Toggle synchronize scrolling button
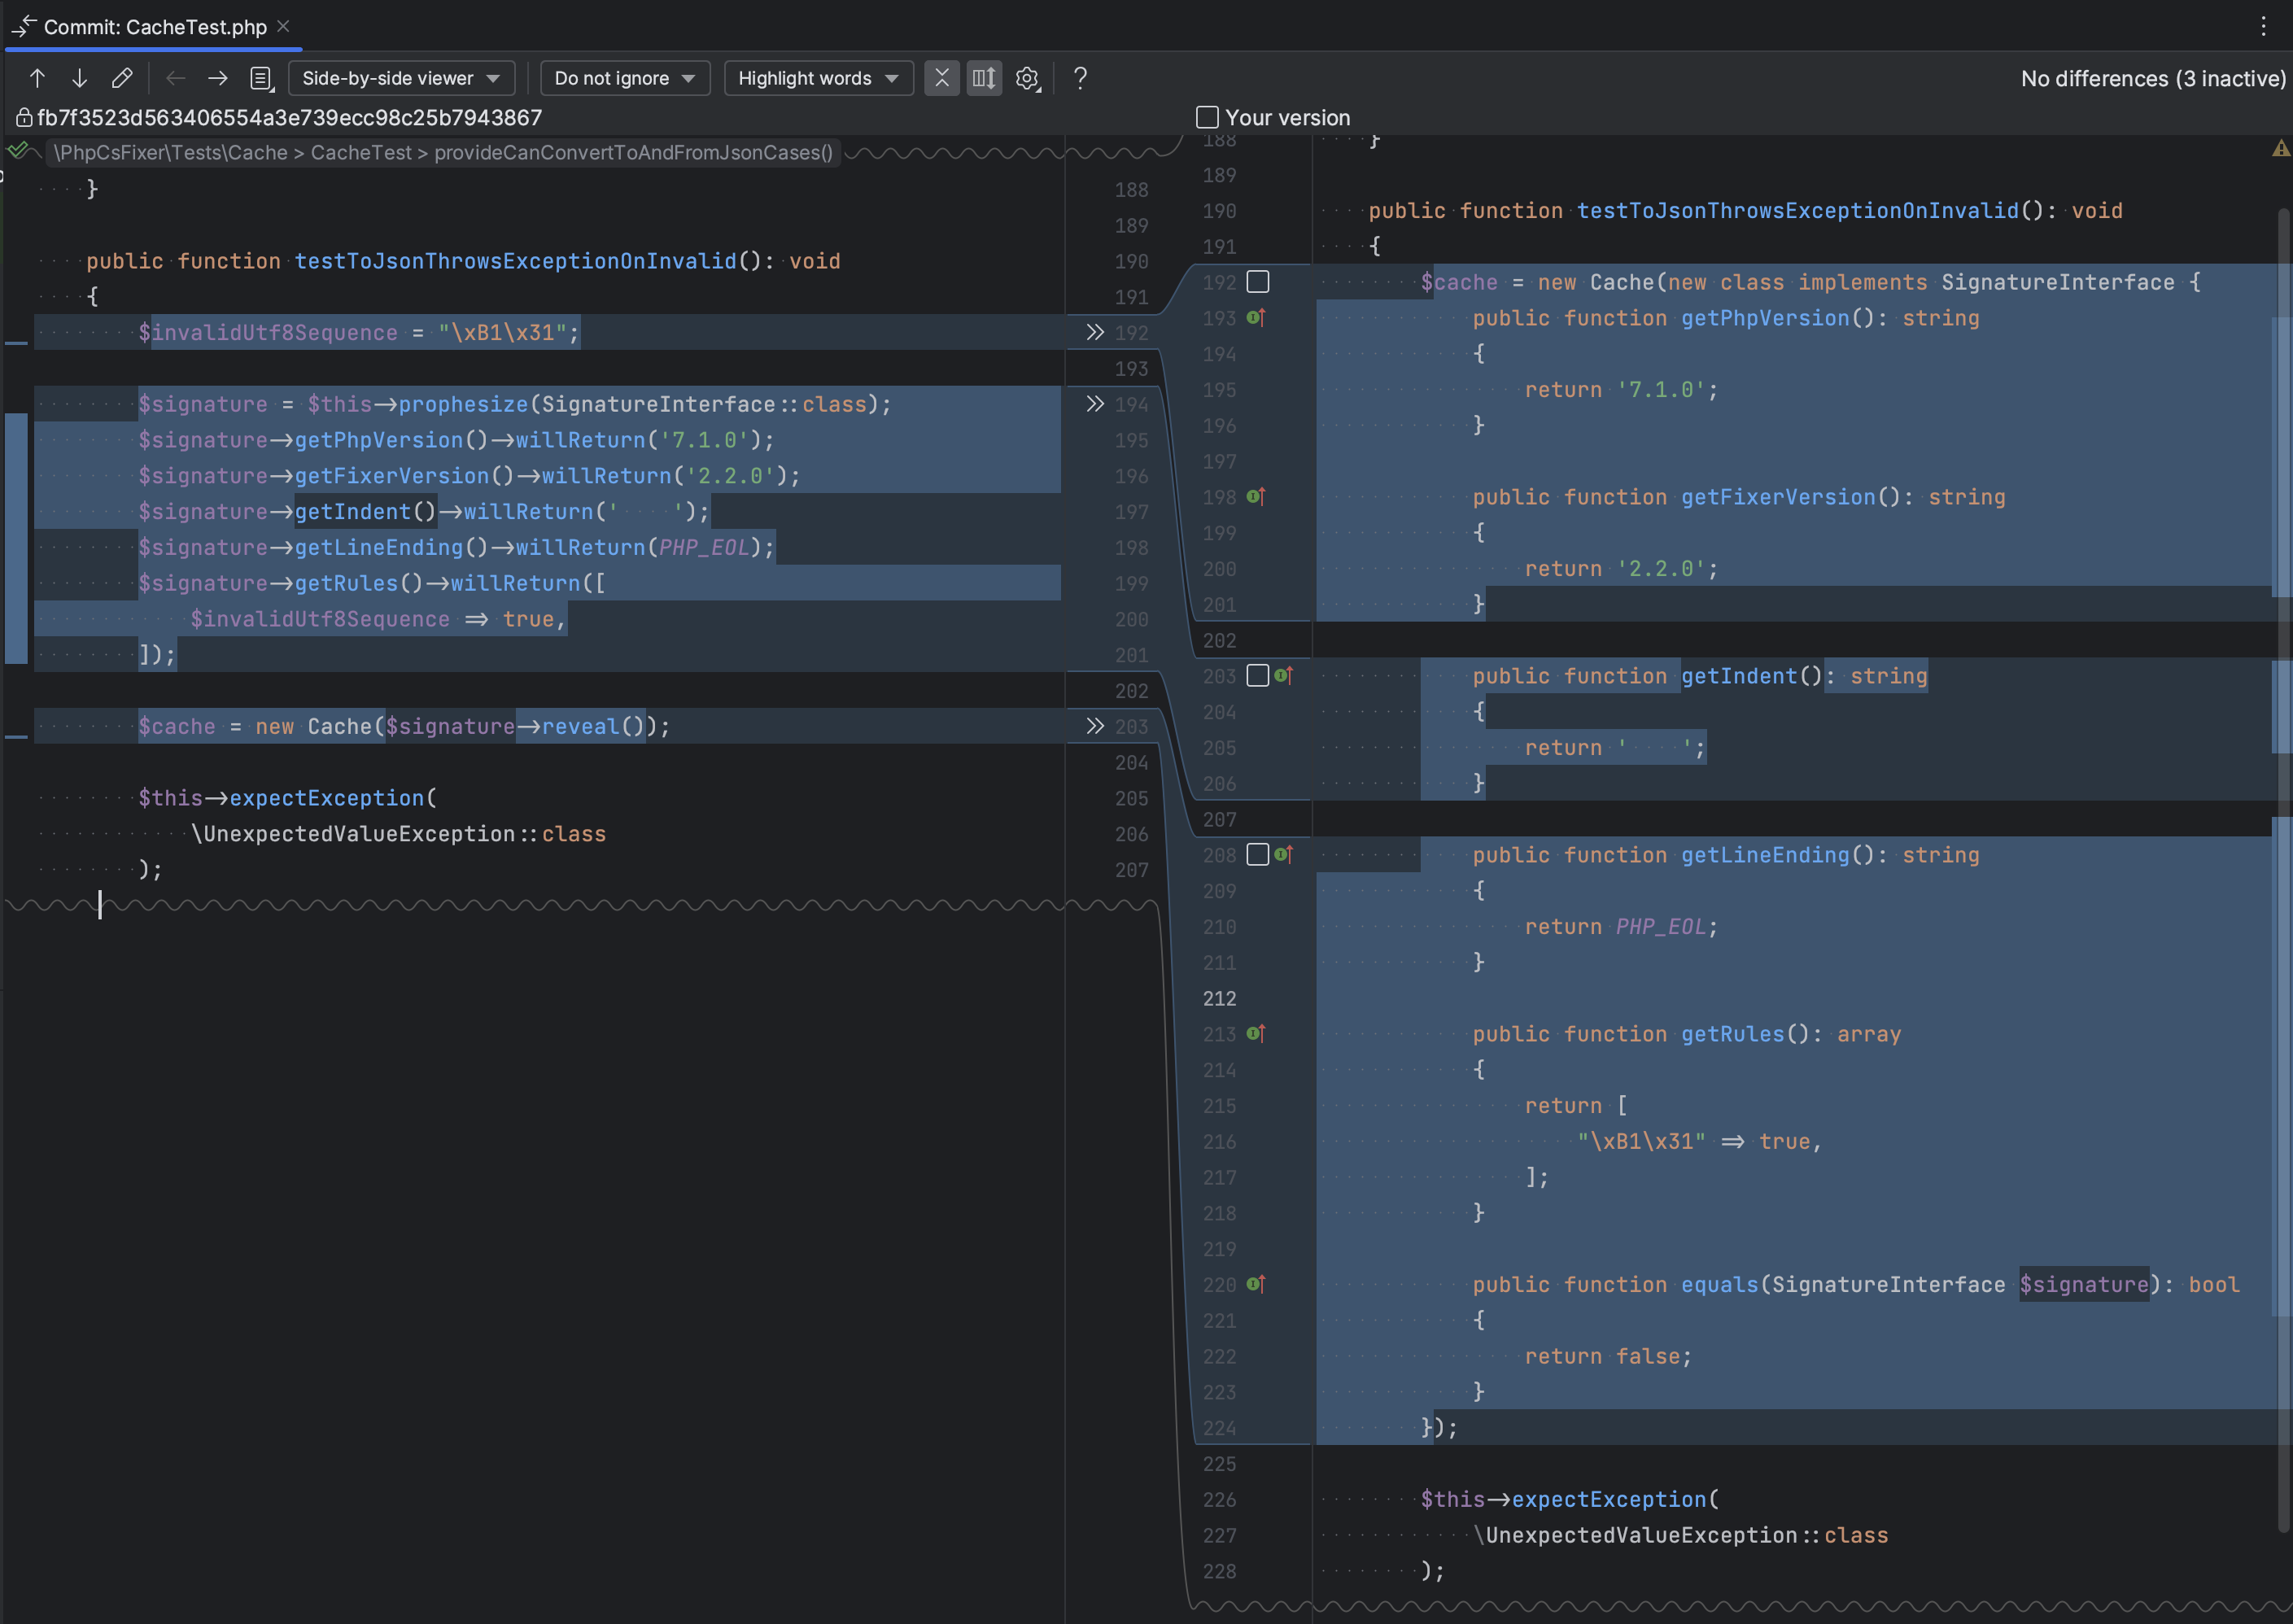The width and height of the screenshot is (2293, 1624). click(x=984, y=78)
